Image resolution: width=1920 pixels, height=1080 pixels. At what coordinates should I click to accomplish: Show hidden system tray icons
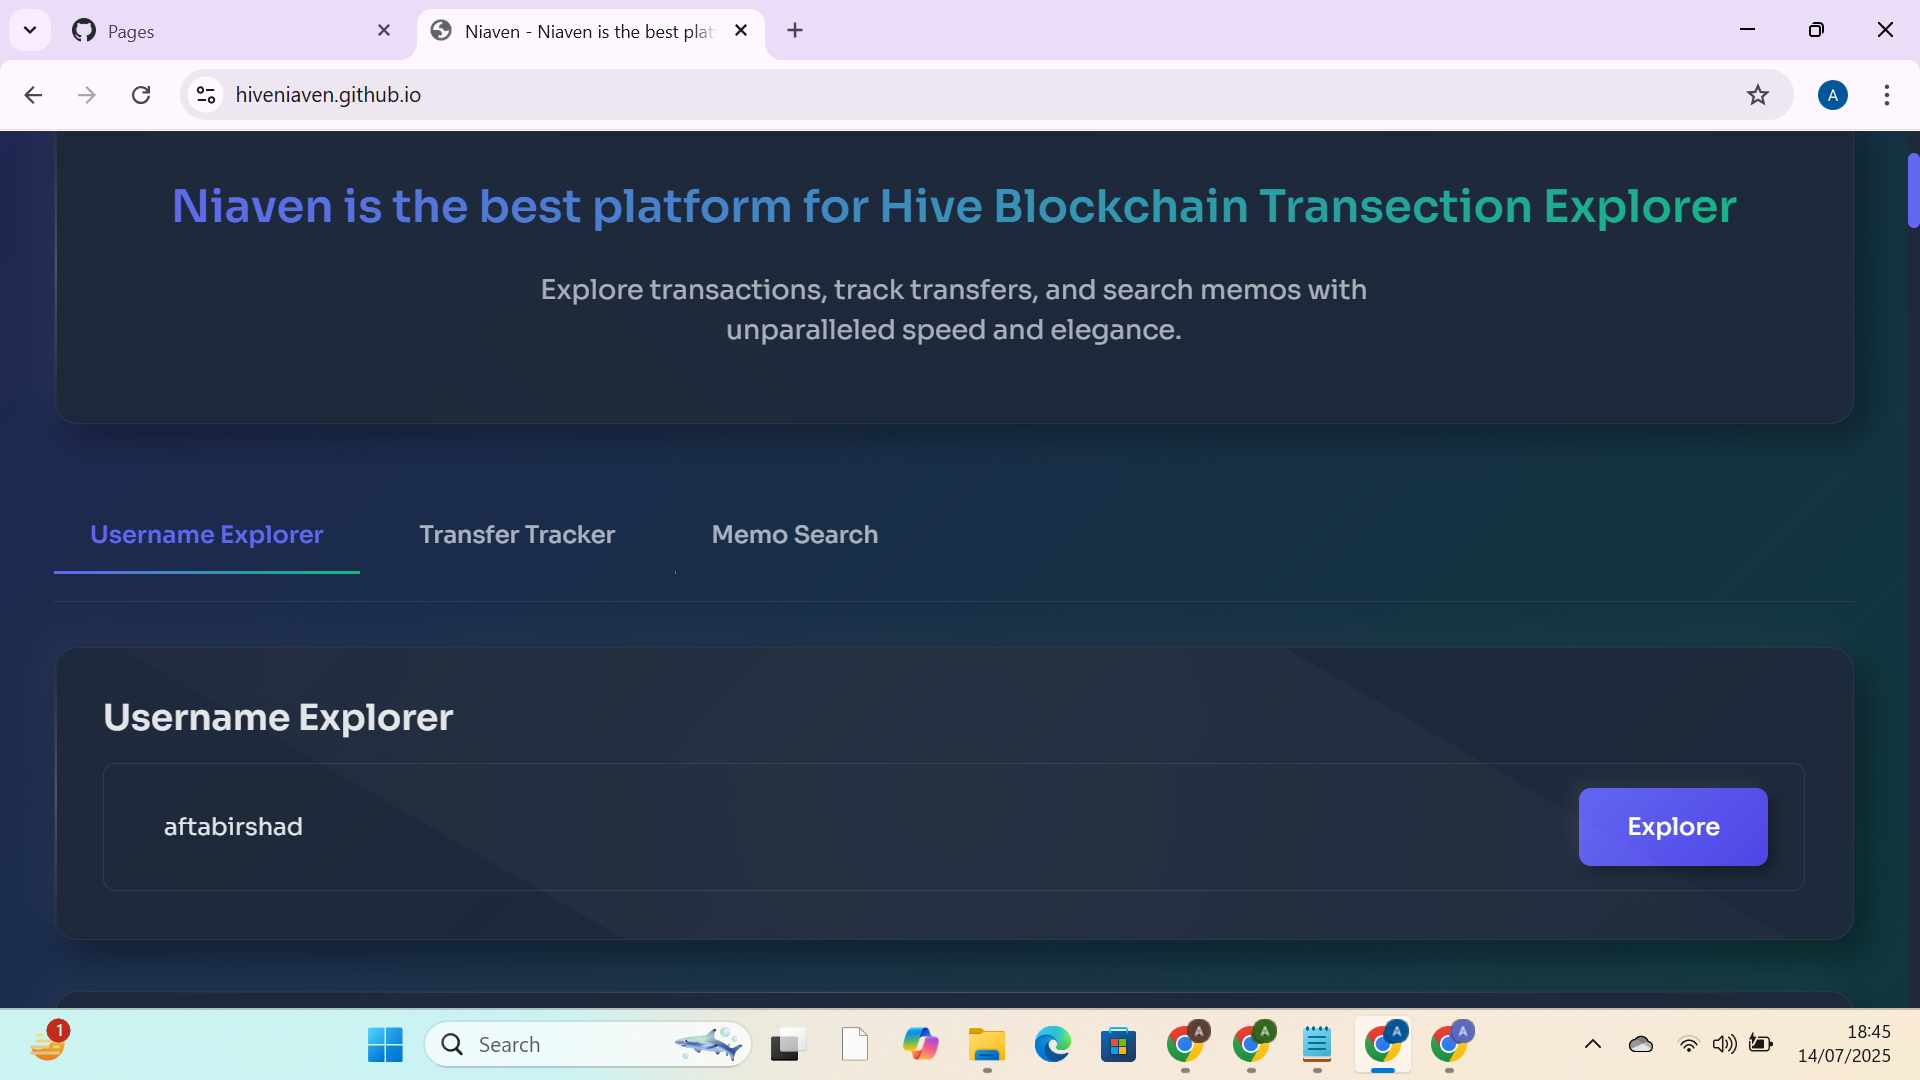1593,1045
